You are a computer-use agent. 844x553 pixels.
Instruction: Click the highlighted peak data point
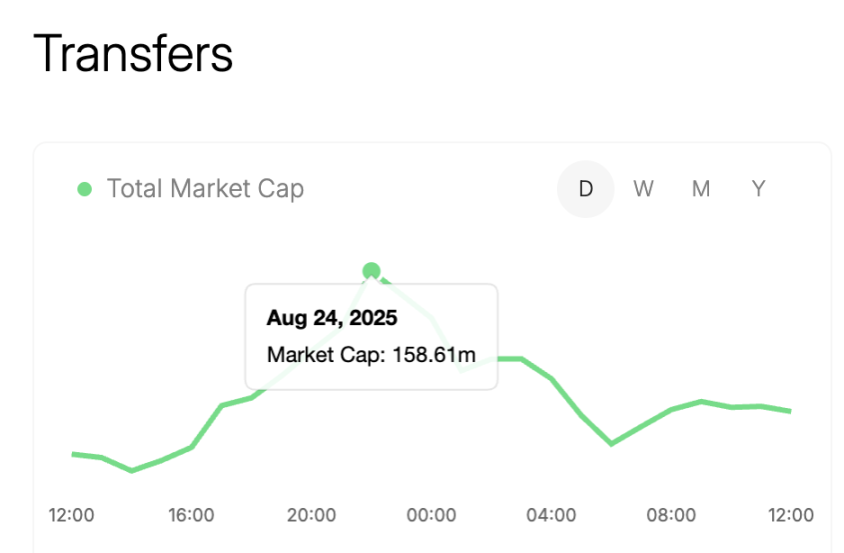tap(372, 270)
